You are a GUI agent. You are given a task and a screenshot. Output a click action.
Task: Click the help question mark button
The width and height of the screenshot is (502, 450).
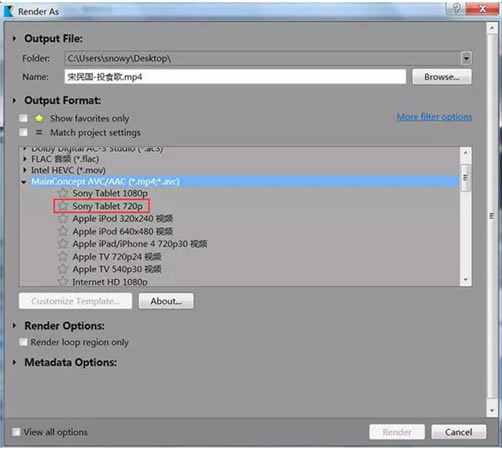456,8
